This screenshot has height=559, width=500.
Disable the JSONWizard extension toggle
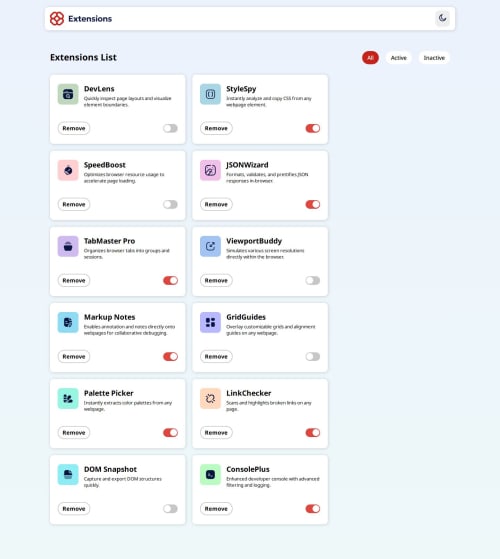click(x=313, y=204)
